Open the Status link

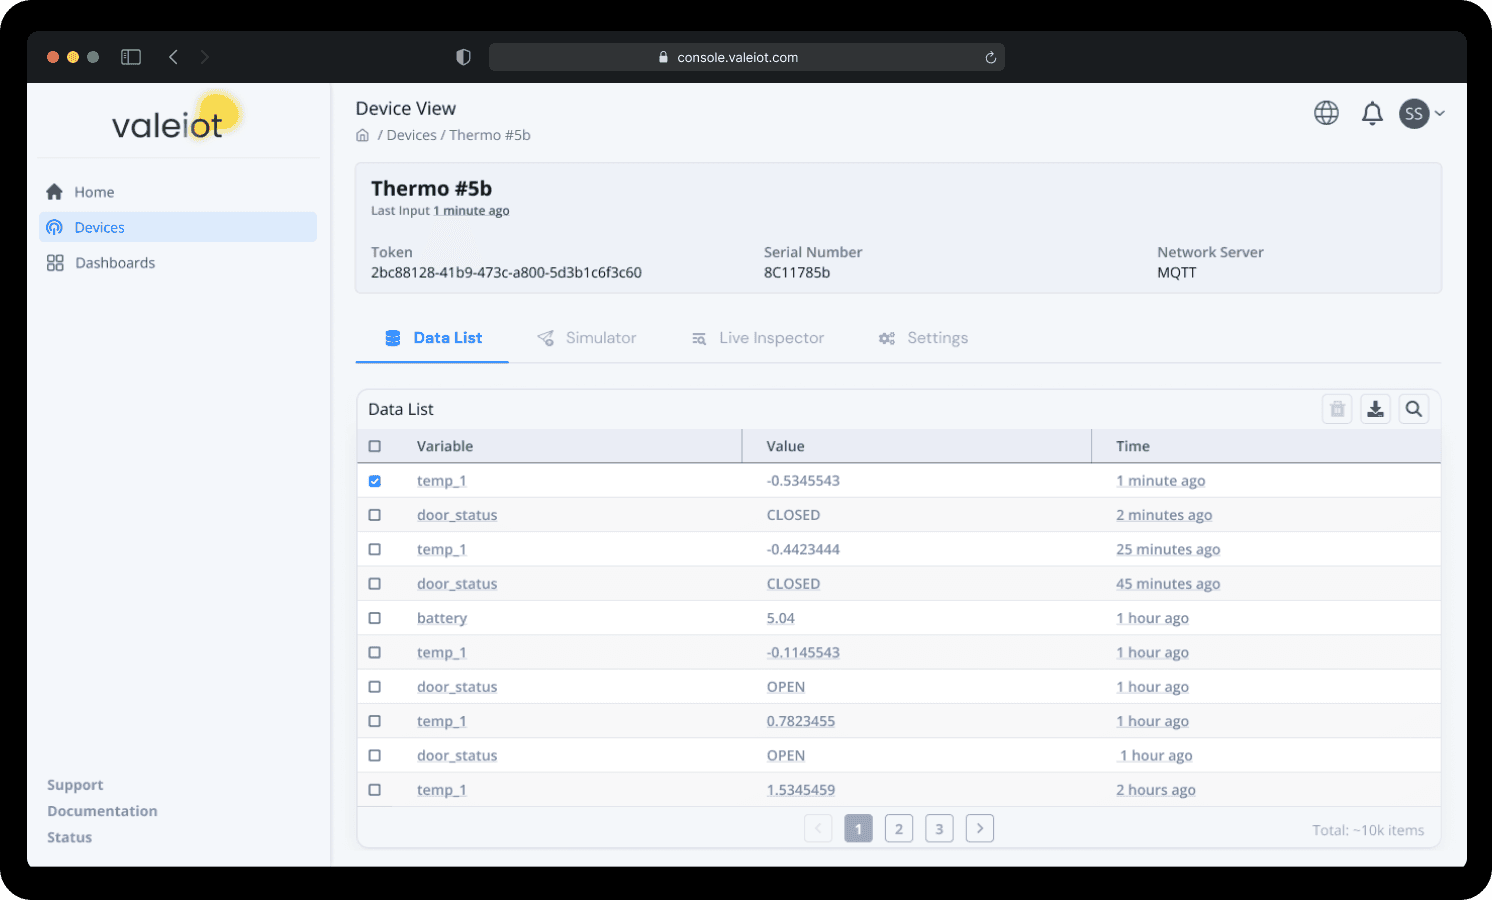click(x=69, y=837)
